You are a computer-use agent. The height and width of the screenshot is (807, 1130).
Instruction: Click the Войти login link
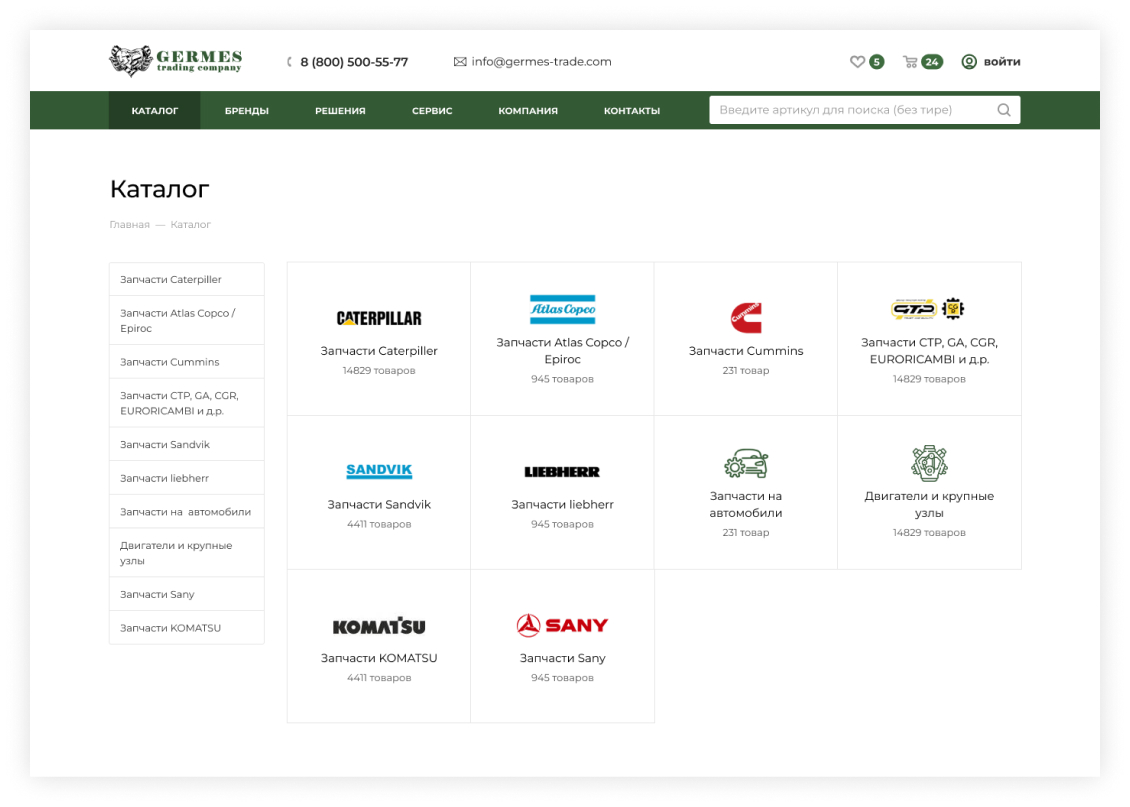tap(1002, 62)
